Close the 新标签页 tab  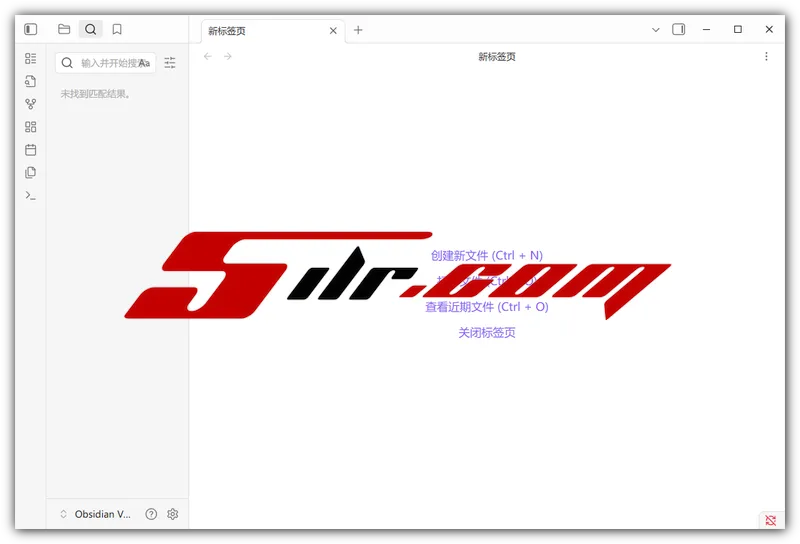(x=333, y=31)
